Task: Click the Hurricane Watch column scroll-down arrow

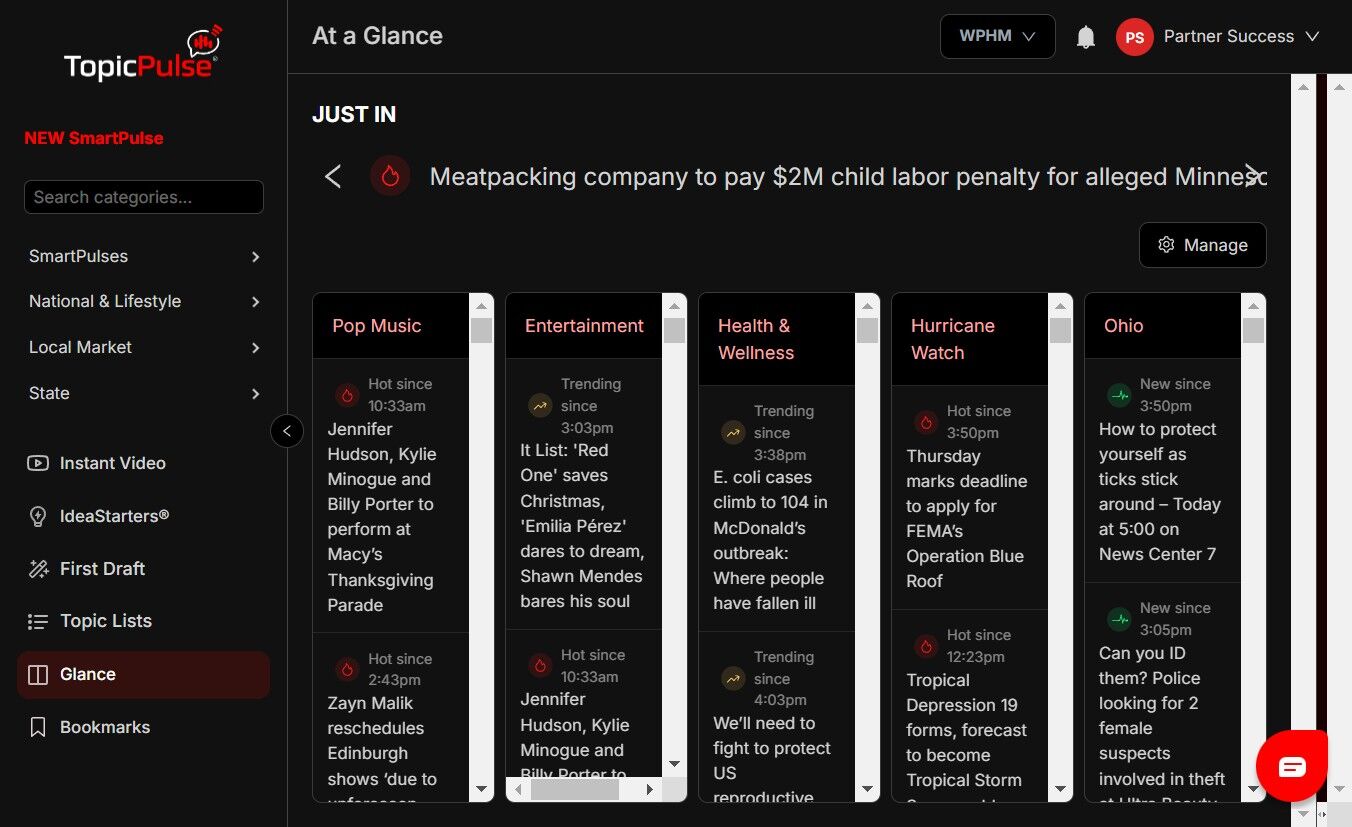Action: tap(1060, 790)
